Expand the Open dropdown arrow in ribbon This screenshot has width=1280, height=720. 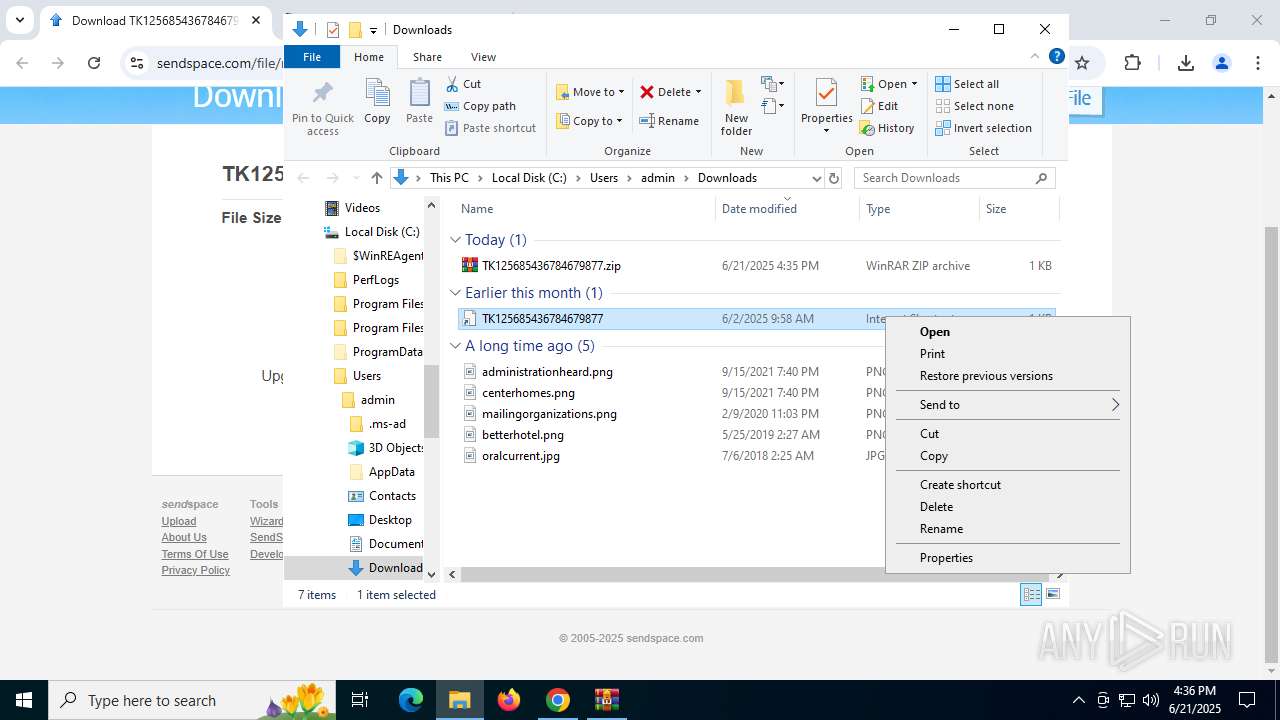pos(914,84)
